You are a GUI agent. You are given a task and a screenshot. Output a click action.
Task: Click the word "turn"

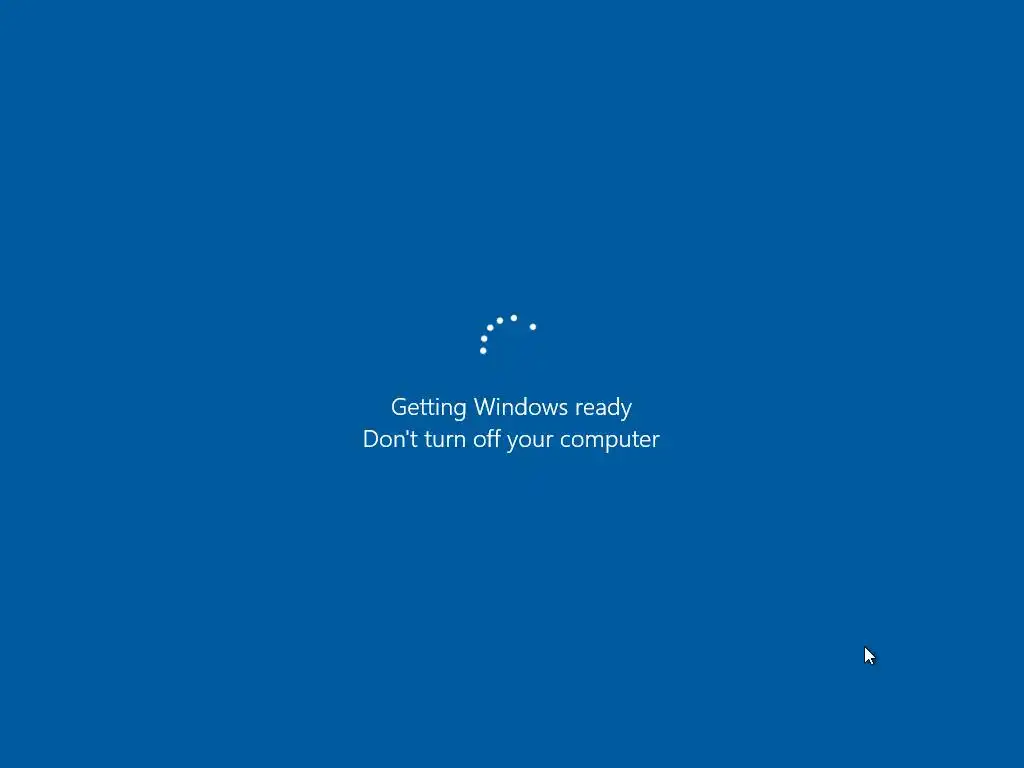[x=445, y=440]
